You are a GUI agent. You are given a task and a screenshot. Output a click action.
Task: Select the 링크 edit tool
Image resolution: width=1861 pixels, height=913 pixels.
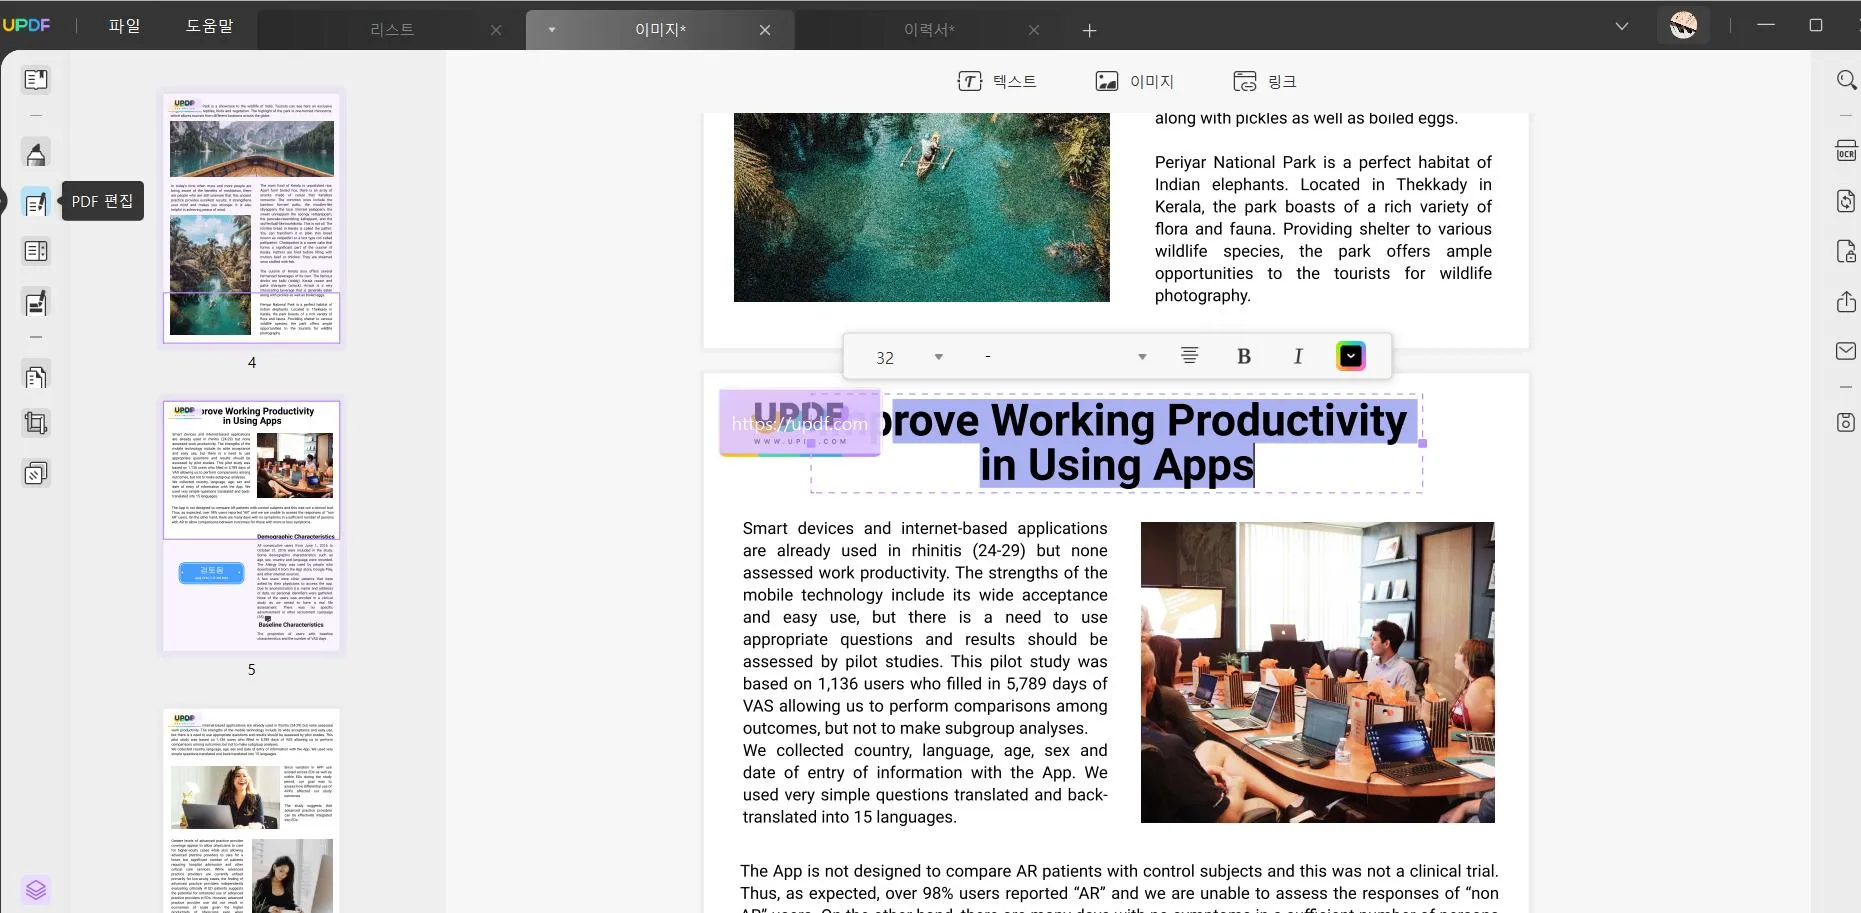pos(1265,81)
